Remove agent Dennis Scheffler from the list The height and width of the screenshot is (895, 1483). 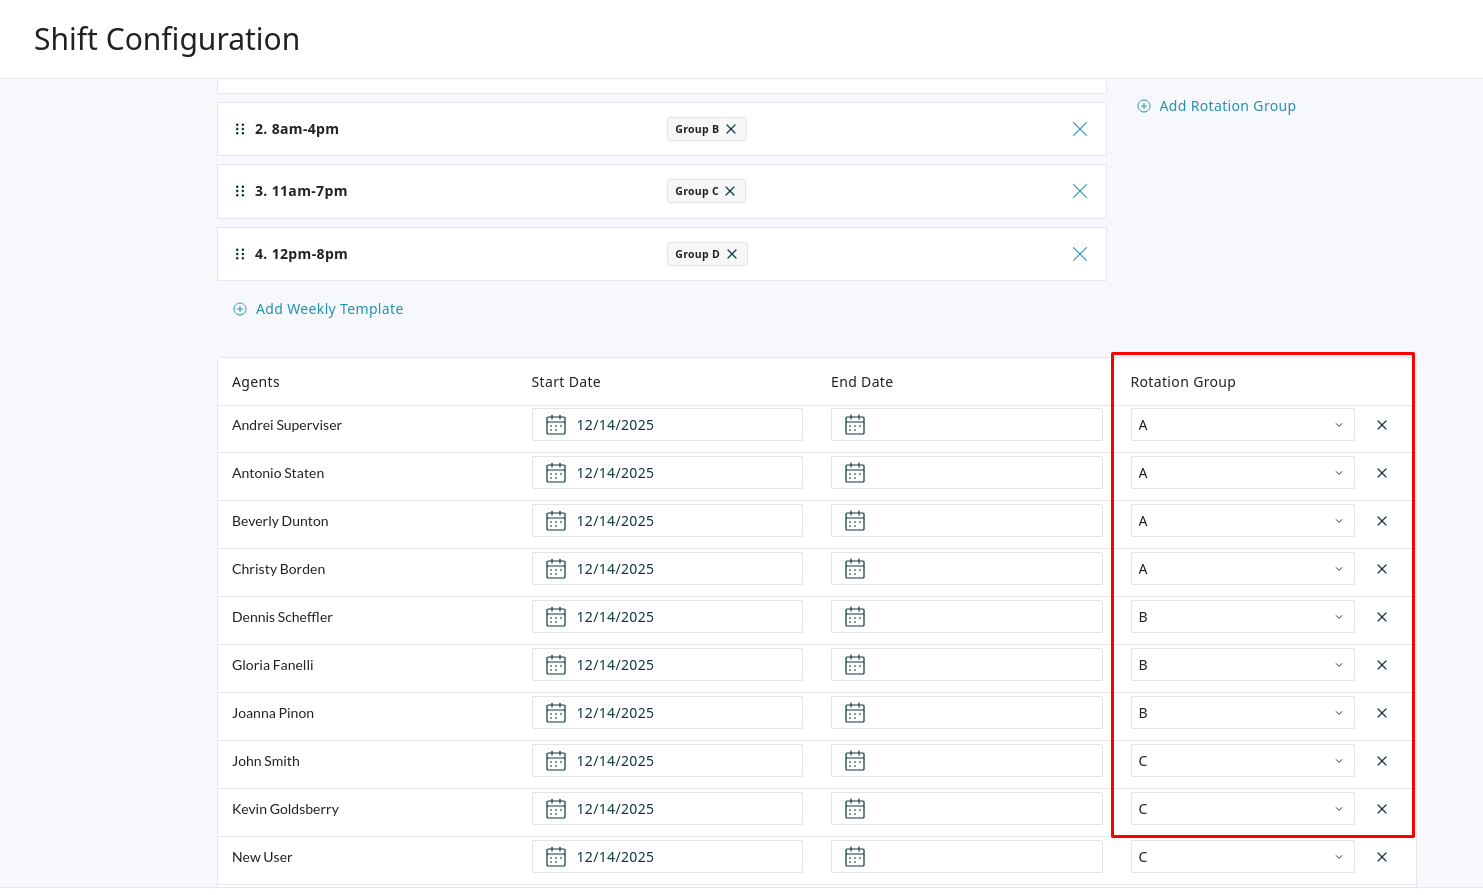[1381, 617]
